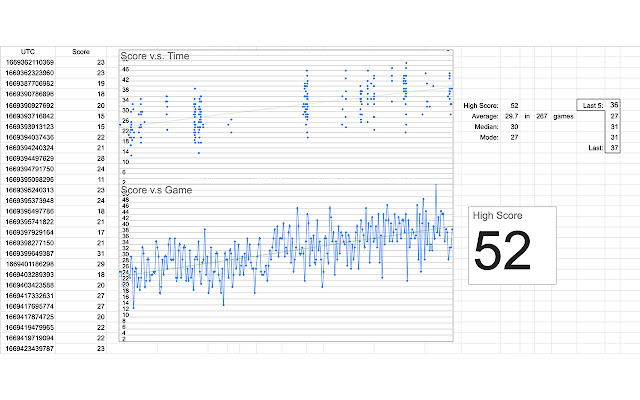Click the Score v.s Game line chart
The height and width of the screenshot is (400, 640).
[286, 263]
